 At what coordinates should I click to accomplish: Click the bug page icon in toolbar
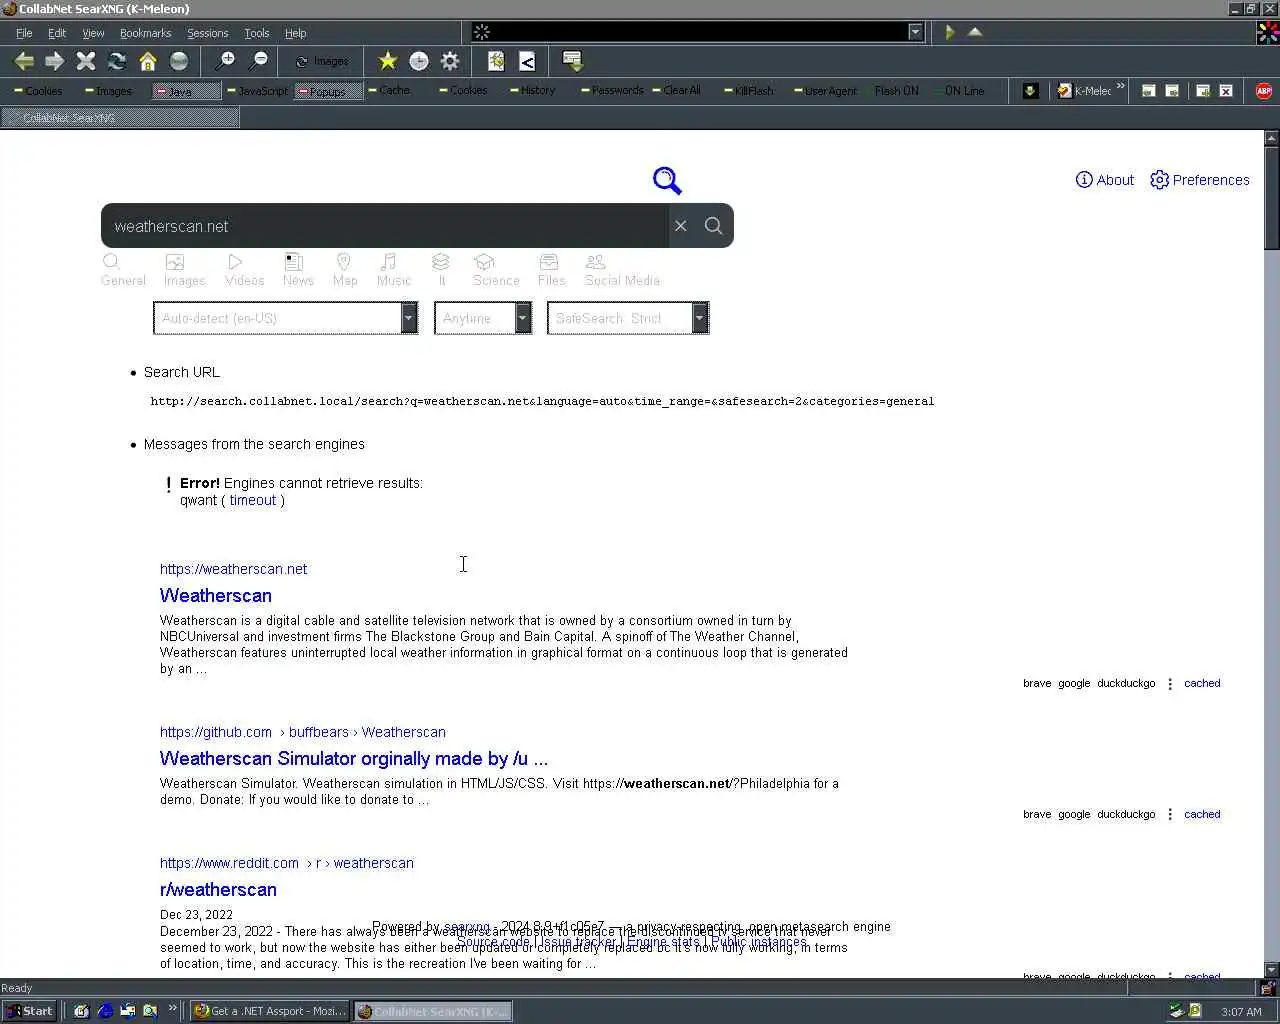[496, 61]
